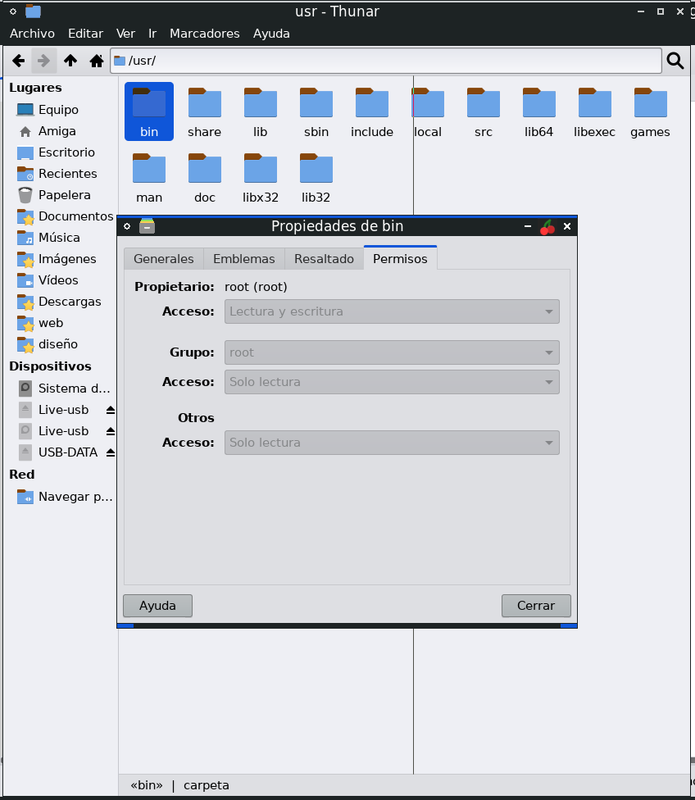Open Música bookmark in sidebar
Image resolution: width=695 pixels, height=800 pixels.
(60, 238)
